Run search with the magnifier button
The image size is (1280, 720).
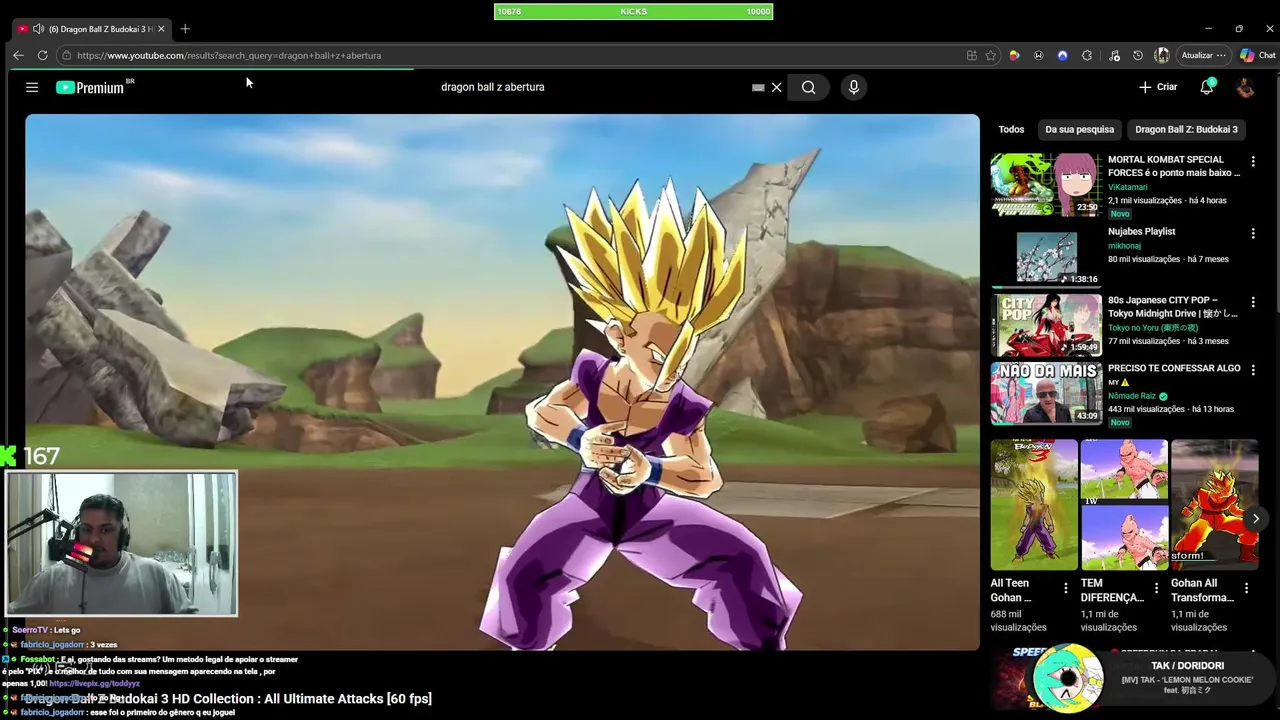click(808, 87)
